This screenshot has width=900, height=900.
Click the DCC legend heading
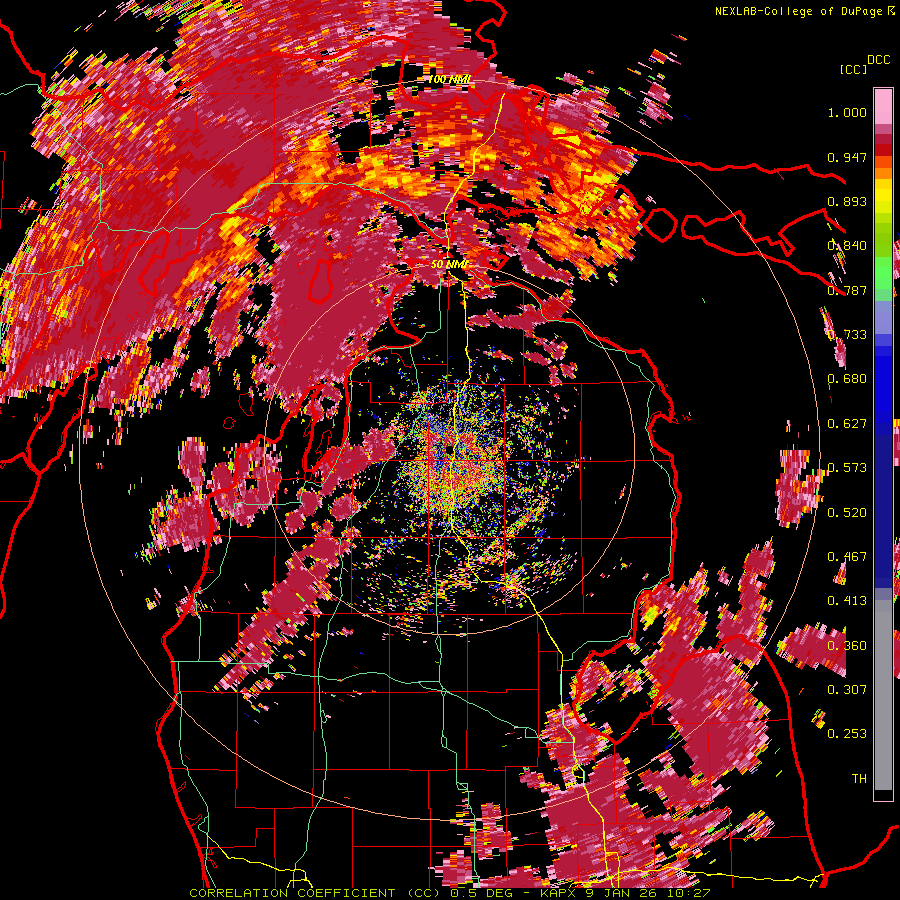878,60
